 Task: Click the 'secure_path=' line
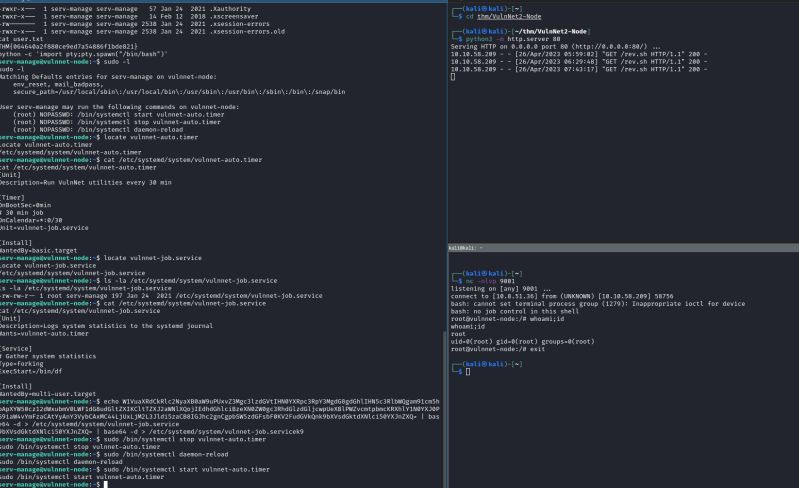coord(179,92)
